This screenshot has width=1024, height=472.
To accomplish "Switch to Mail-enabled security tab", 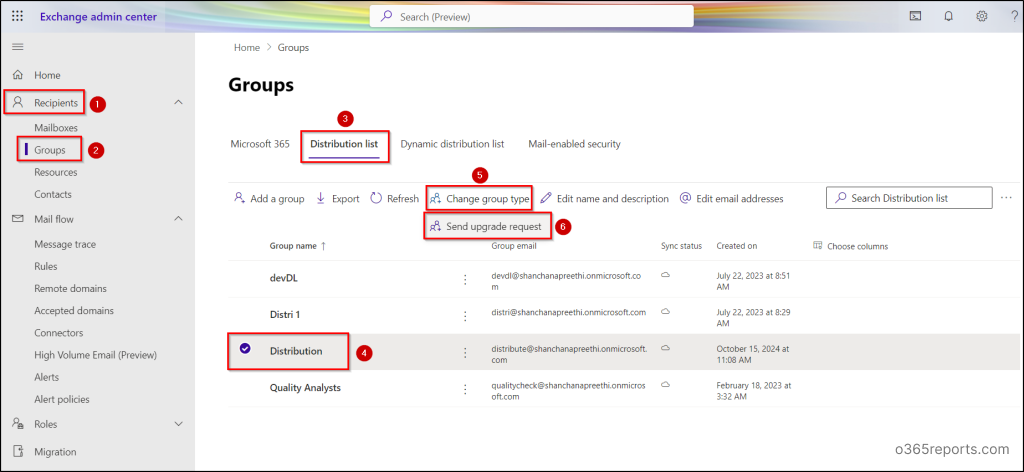I will click(574, 144).
